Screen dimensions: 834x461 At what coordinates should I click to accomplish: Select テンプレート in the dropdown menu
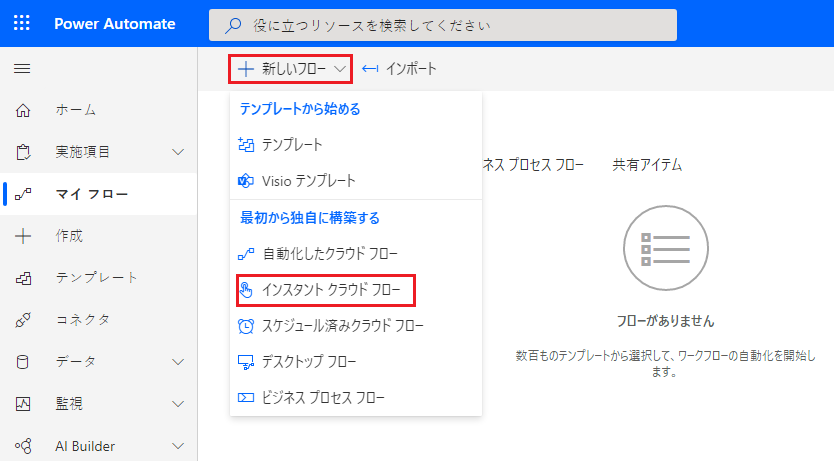(356, 145)
